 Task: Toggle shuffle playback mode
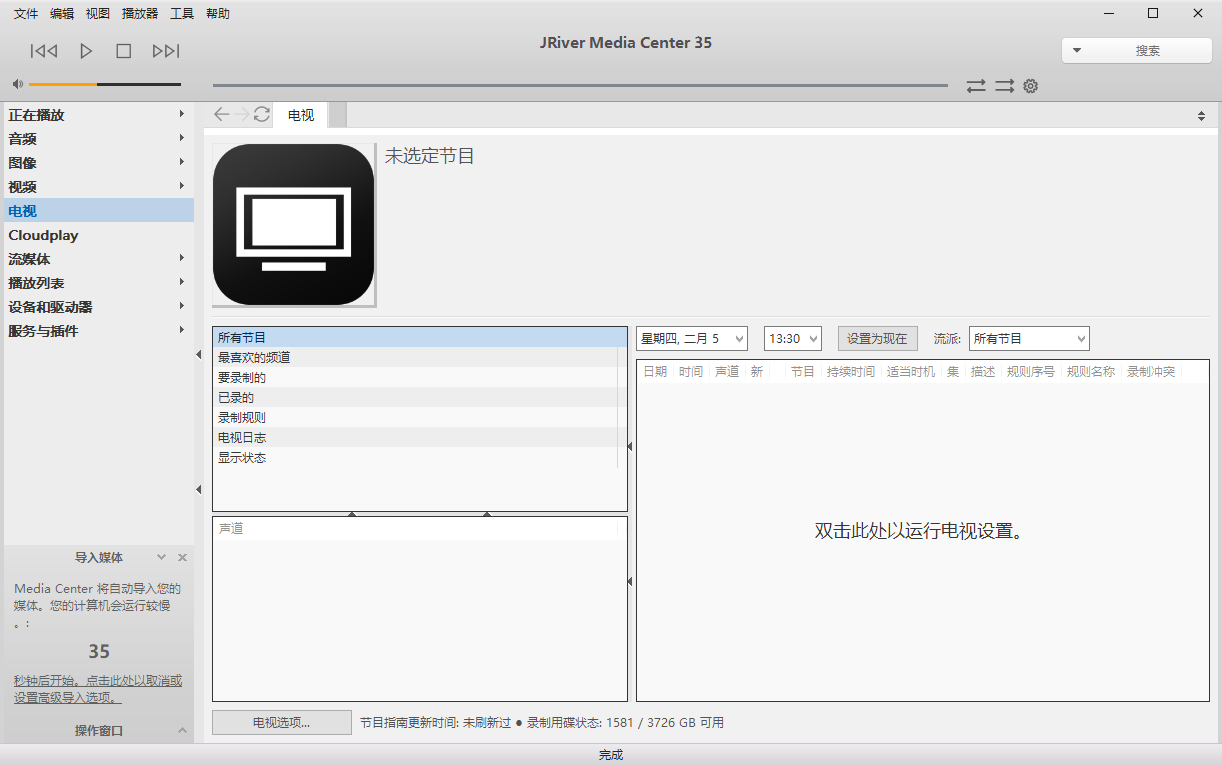pyautogui.click(x=976, y=86)
